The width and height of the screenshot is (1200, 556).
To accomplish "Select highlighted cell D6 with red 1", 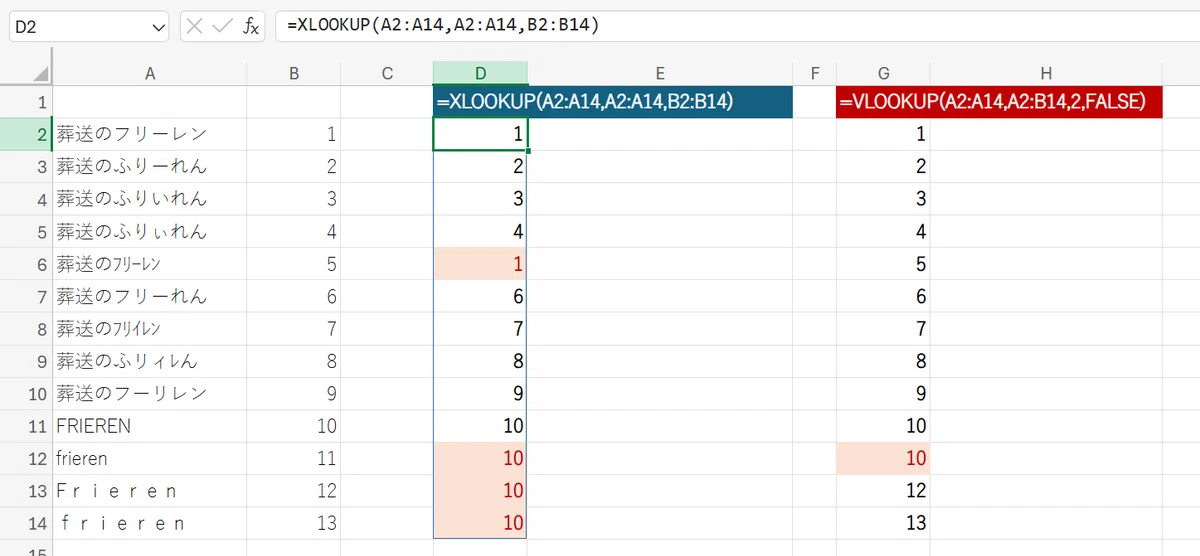I will (481, 264).
